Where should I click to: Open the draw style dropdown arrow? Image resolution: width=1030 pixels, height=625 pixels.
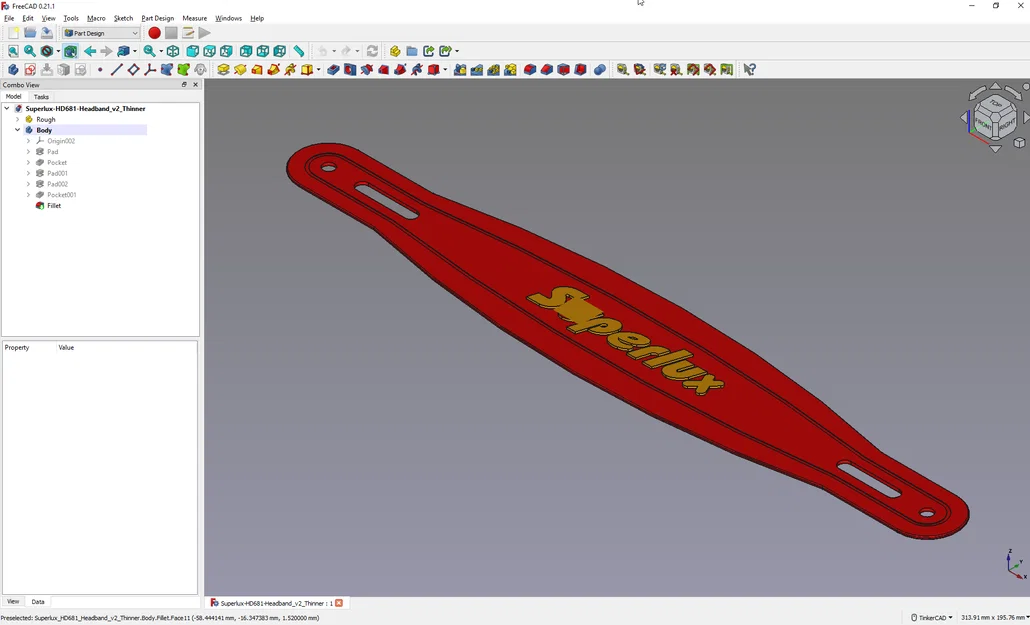tap(58, 51)
